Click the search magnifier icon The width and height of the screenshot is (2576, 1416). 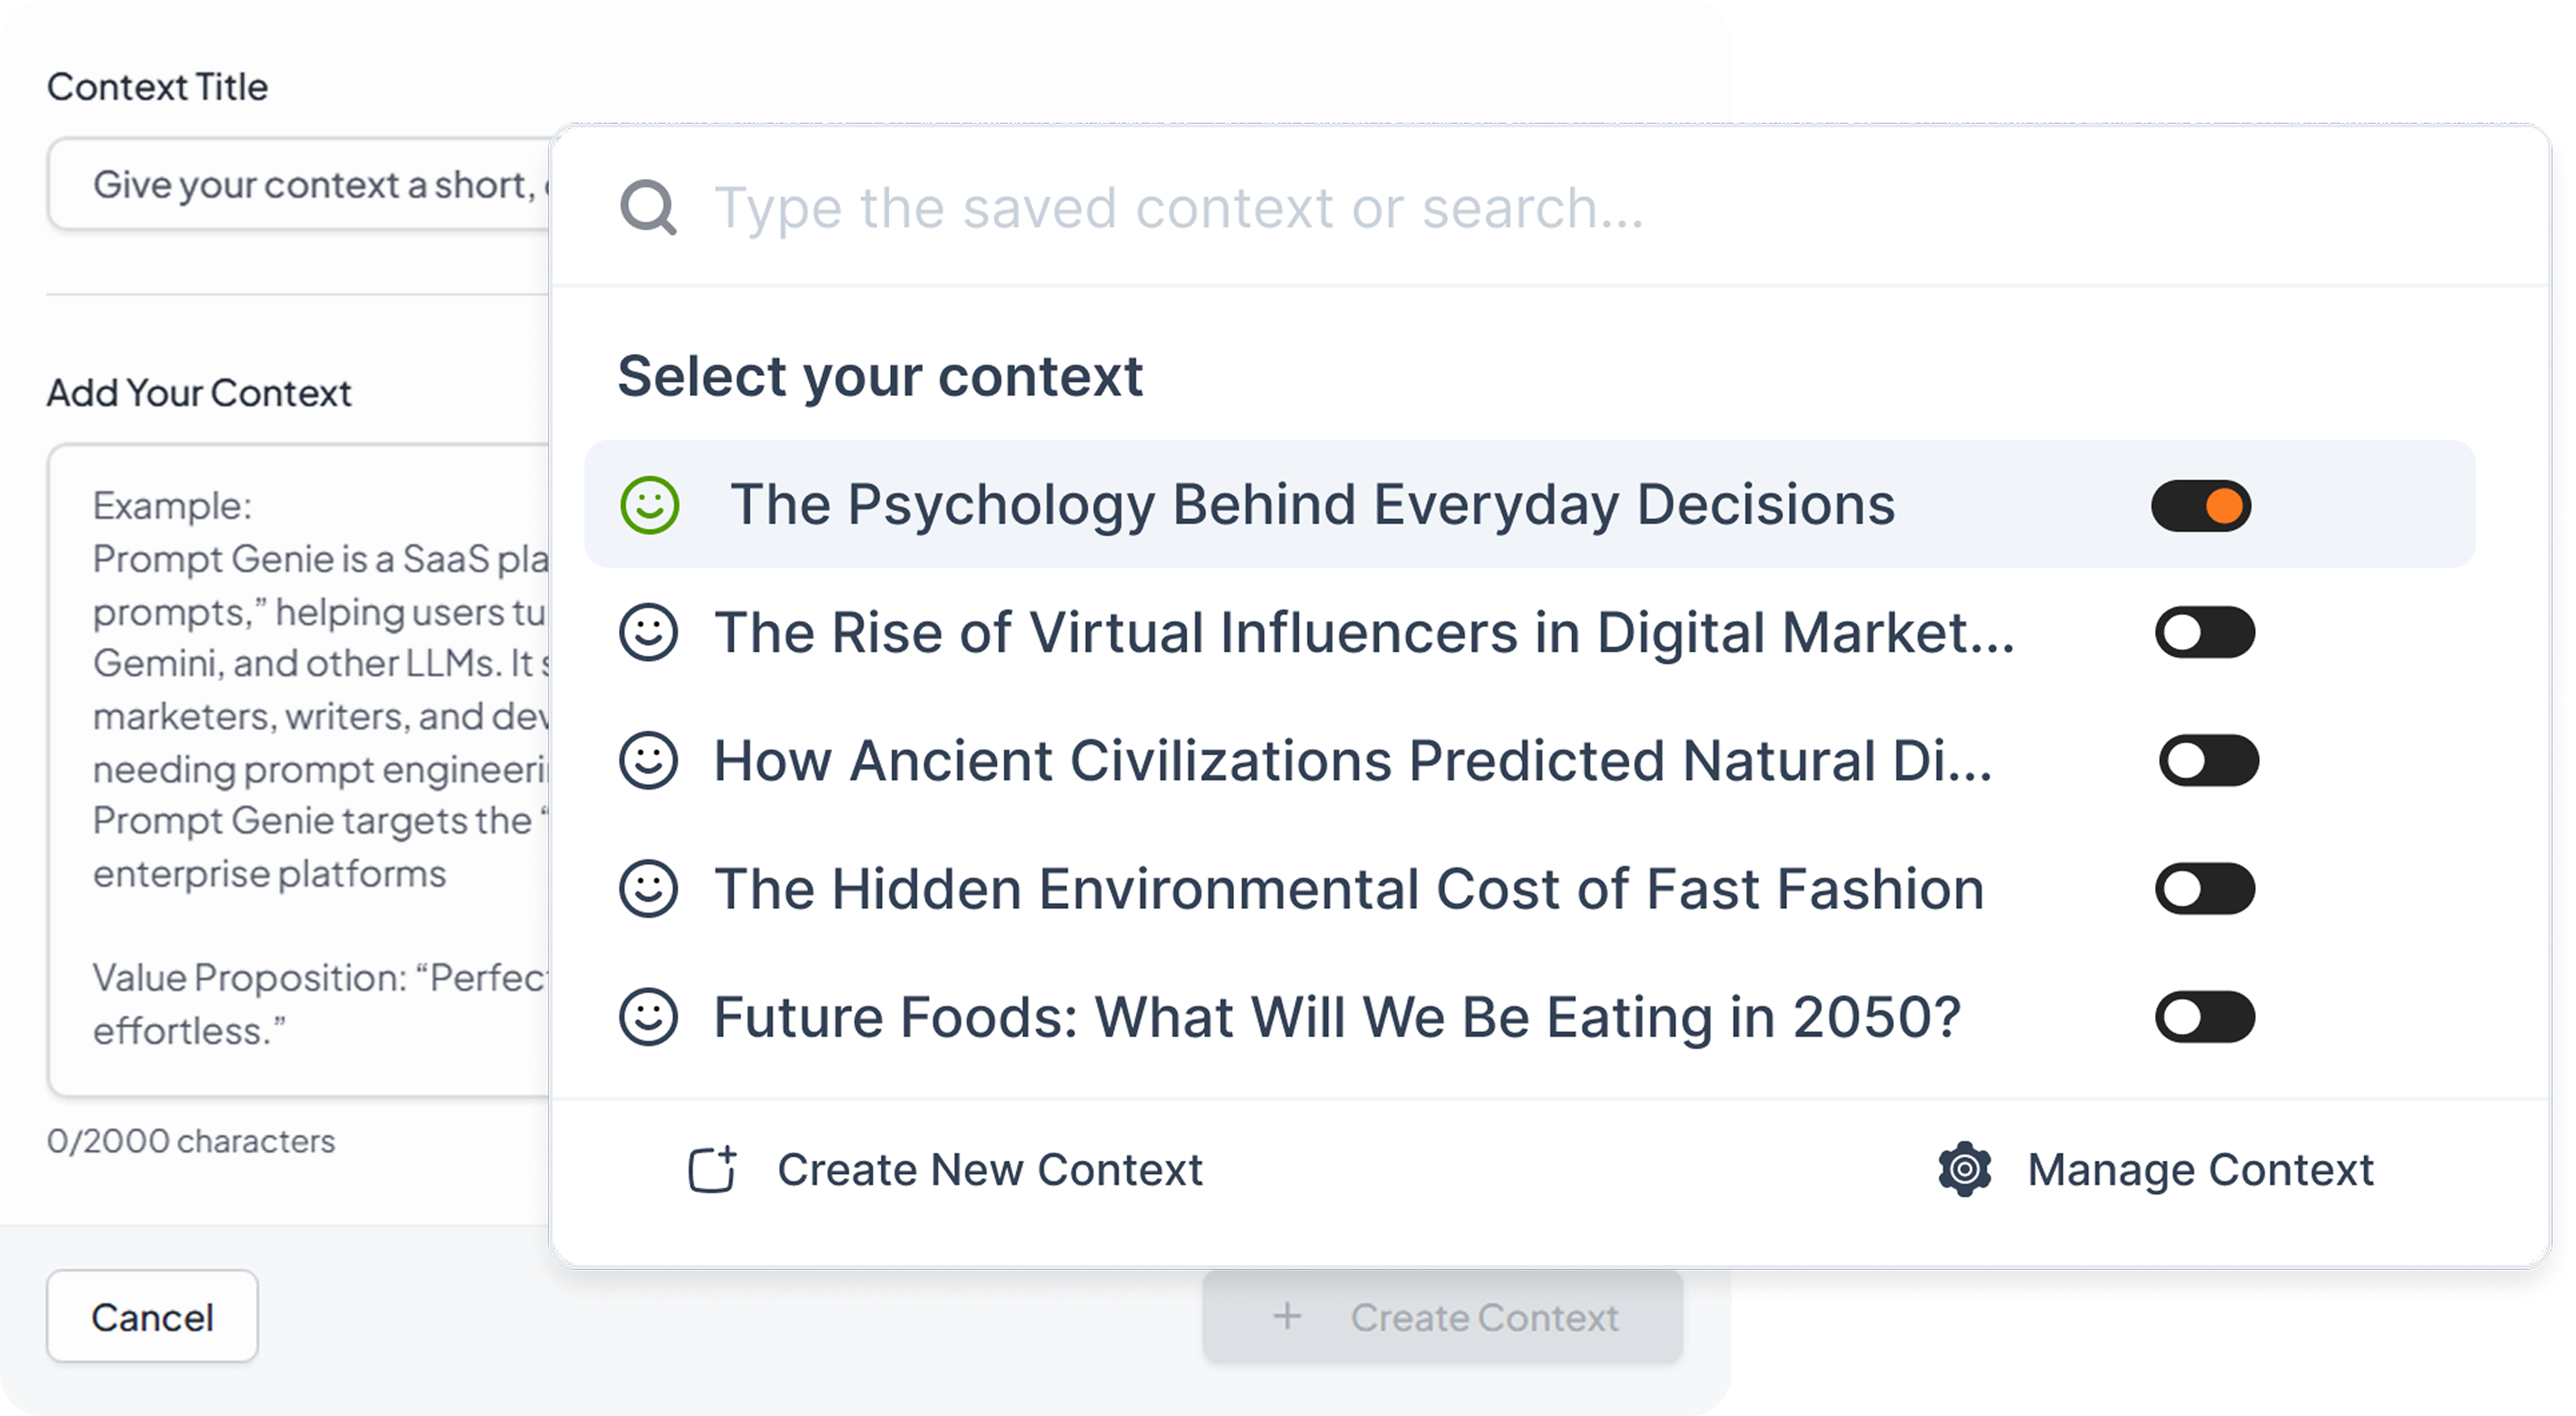(648, 208)
